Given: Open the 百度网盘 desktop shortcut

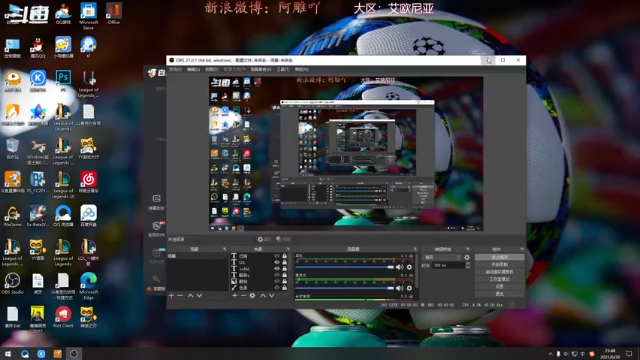Looking at the screenshot, I should click(x=89, y=216).
